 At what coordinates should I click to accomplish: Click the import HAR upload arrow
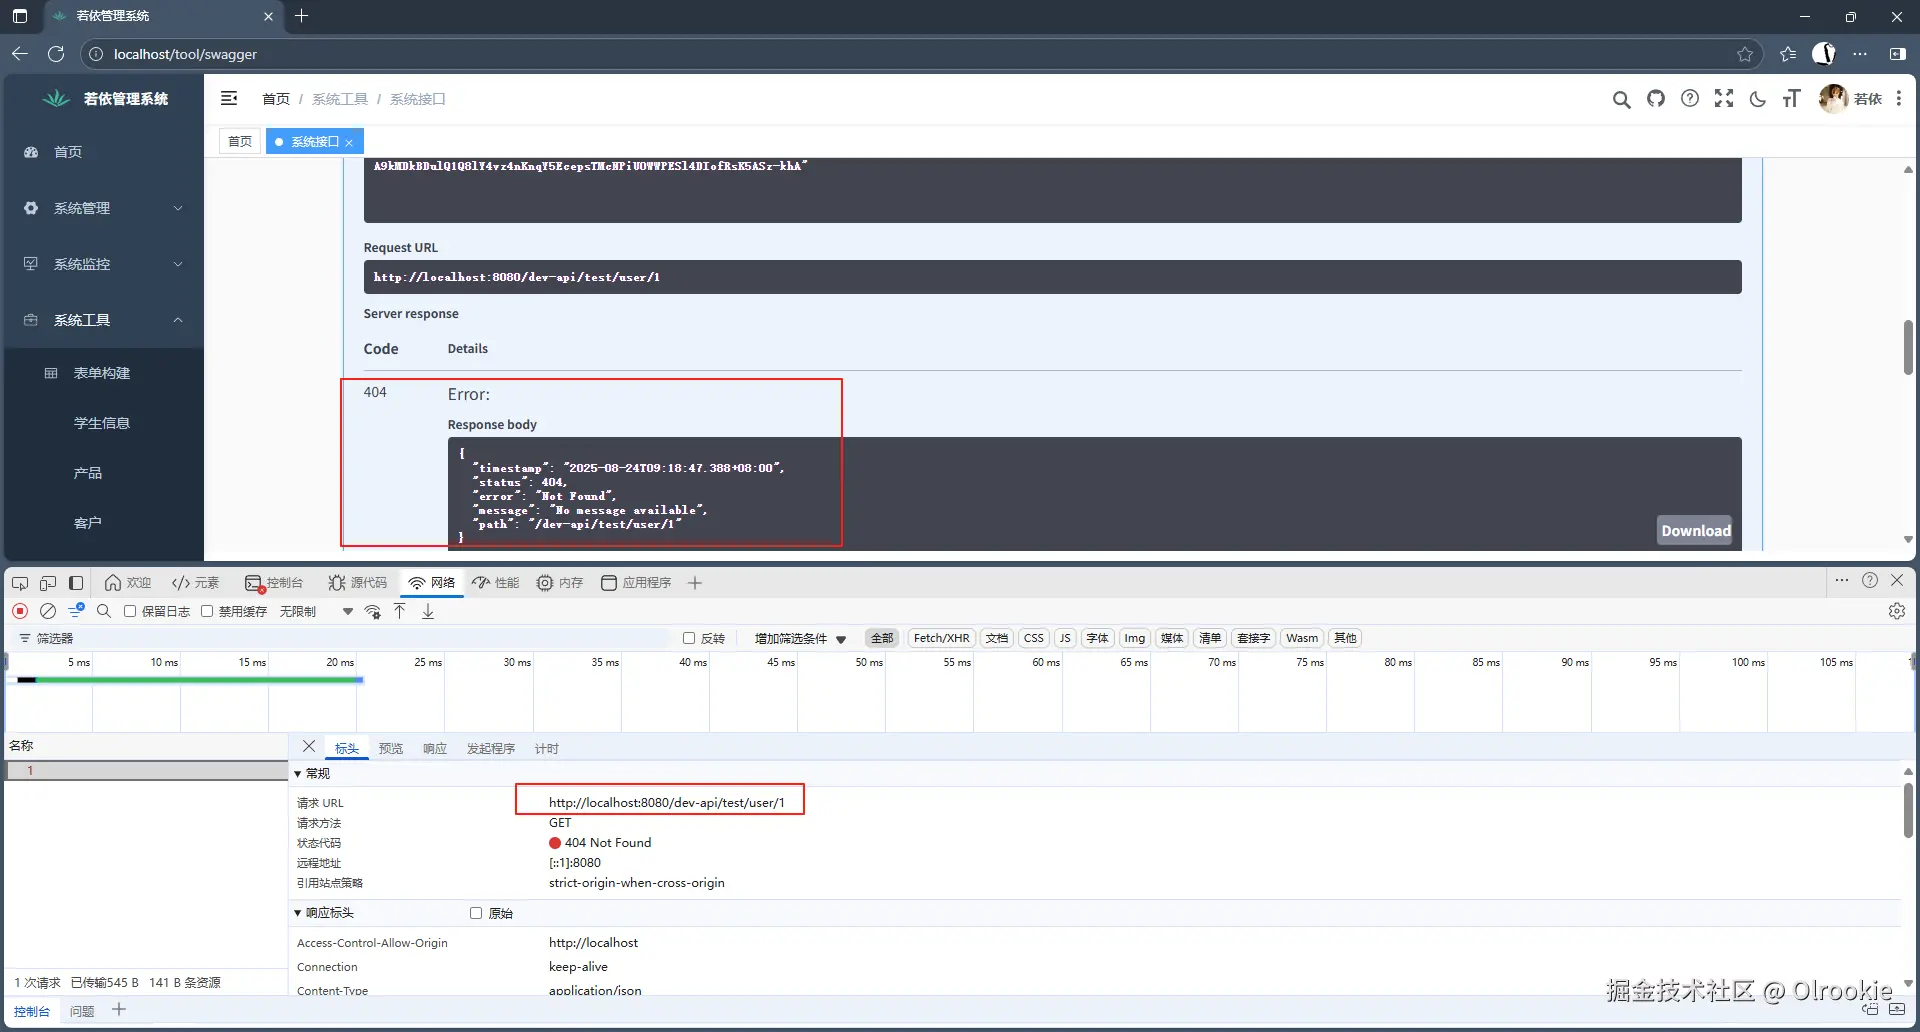[400, 611]
